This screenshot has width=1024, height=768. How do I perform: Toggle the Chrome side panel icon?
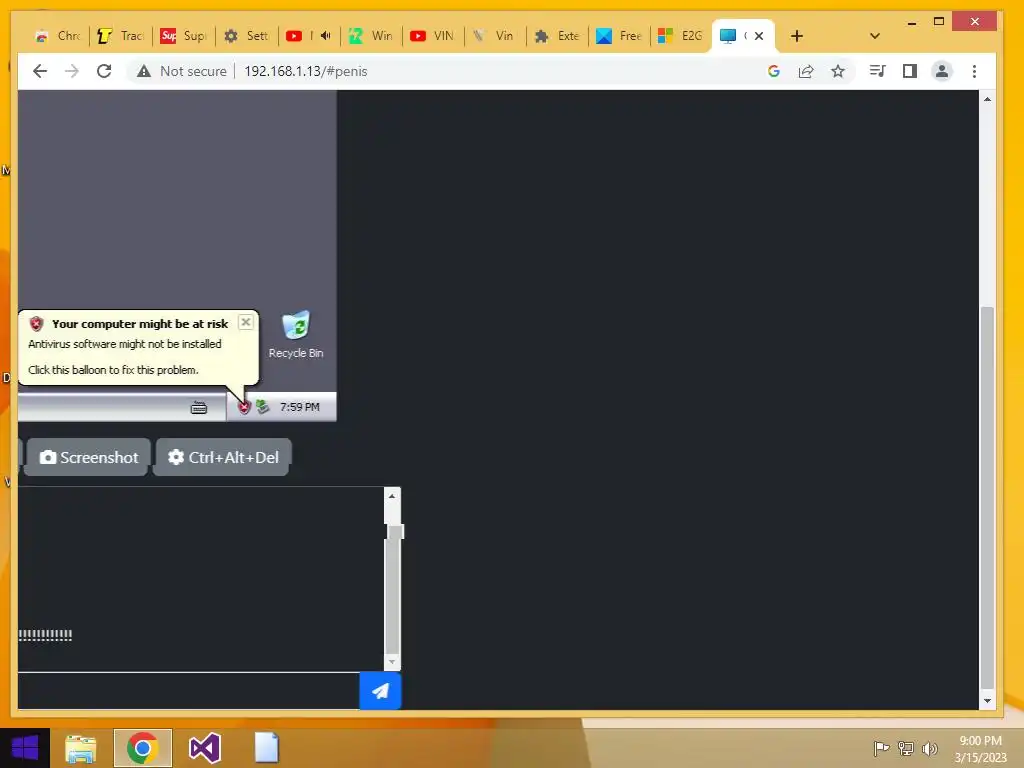click(x=910, y=71)
